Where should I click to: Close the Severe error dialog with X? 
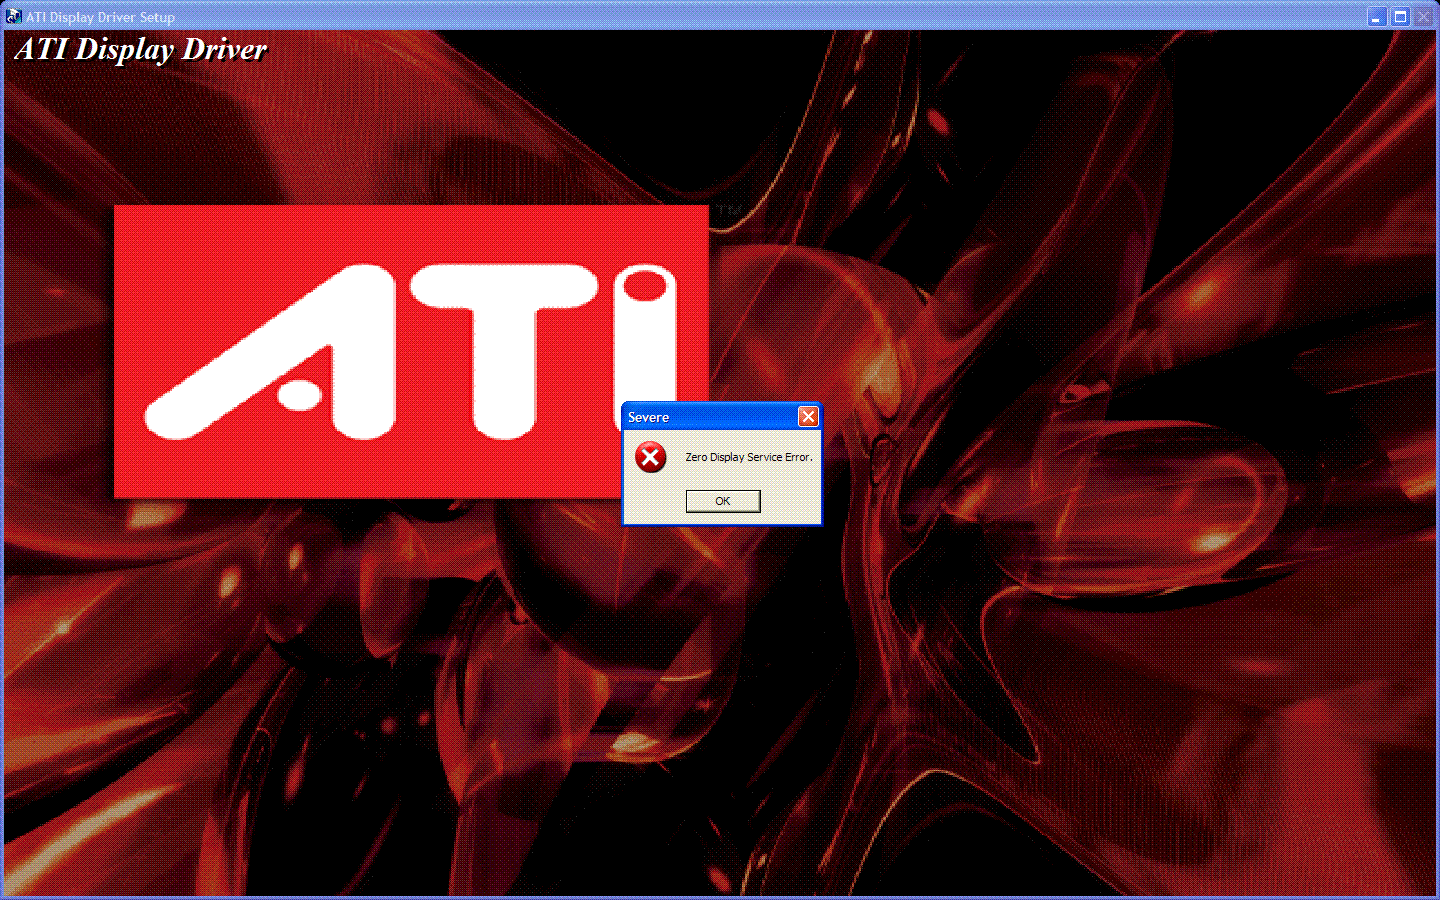(x=808, y=417)
